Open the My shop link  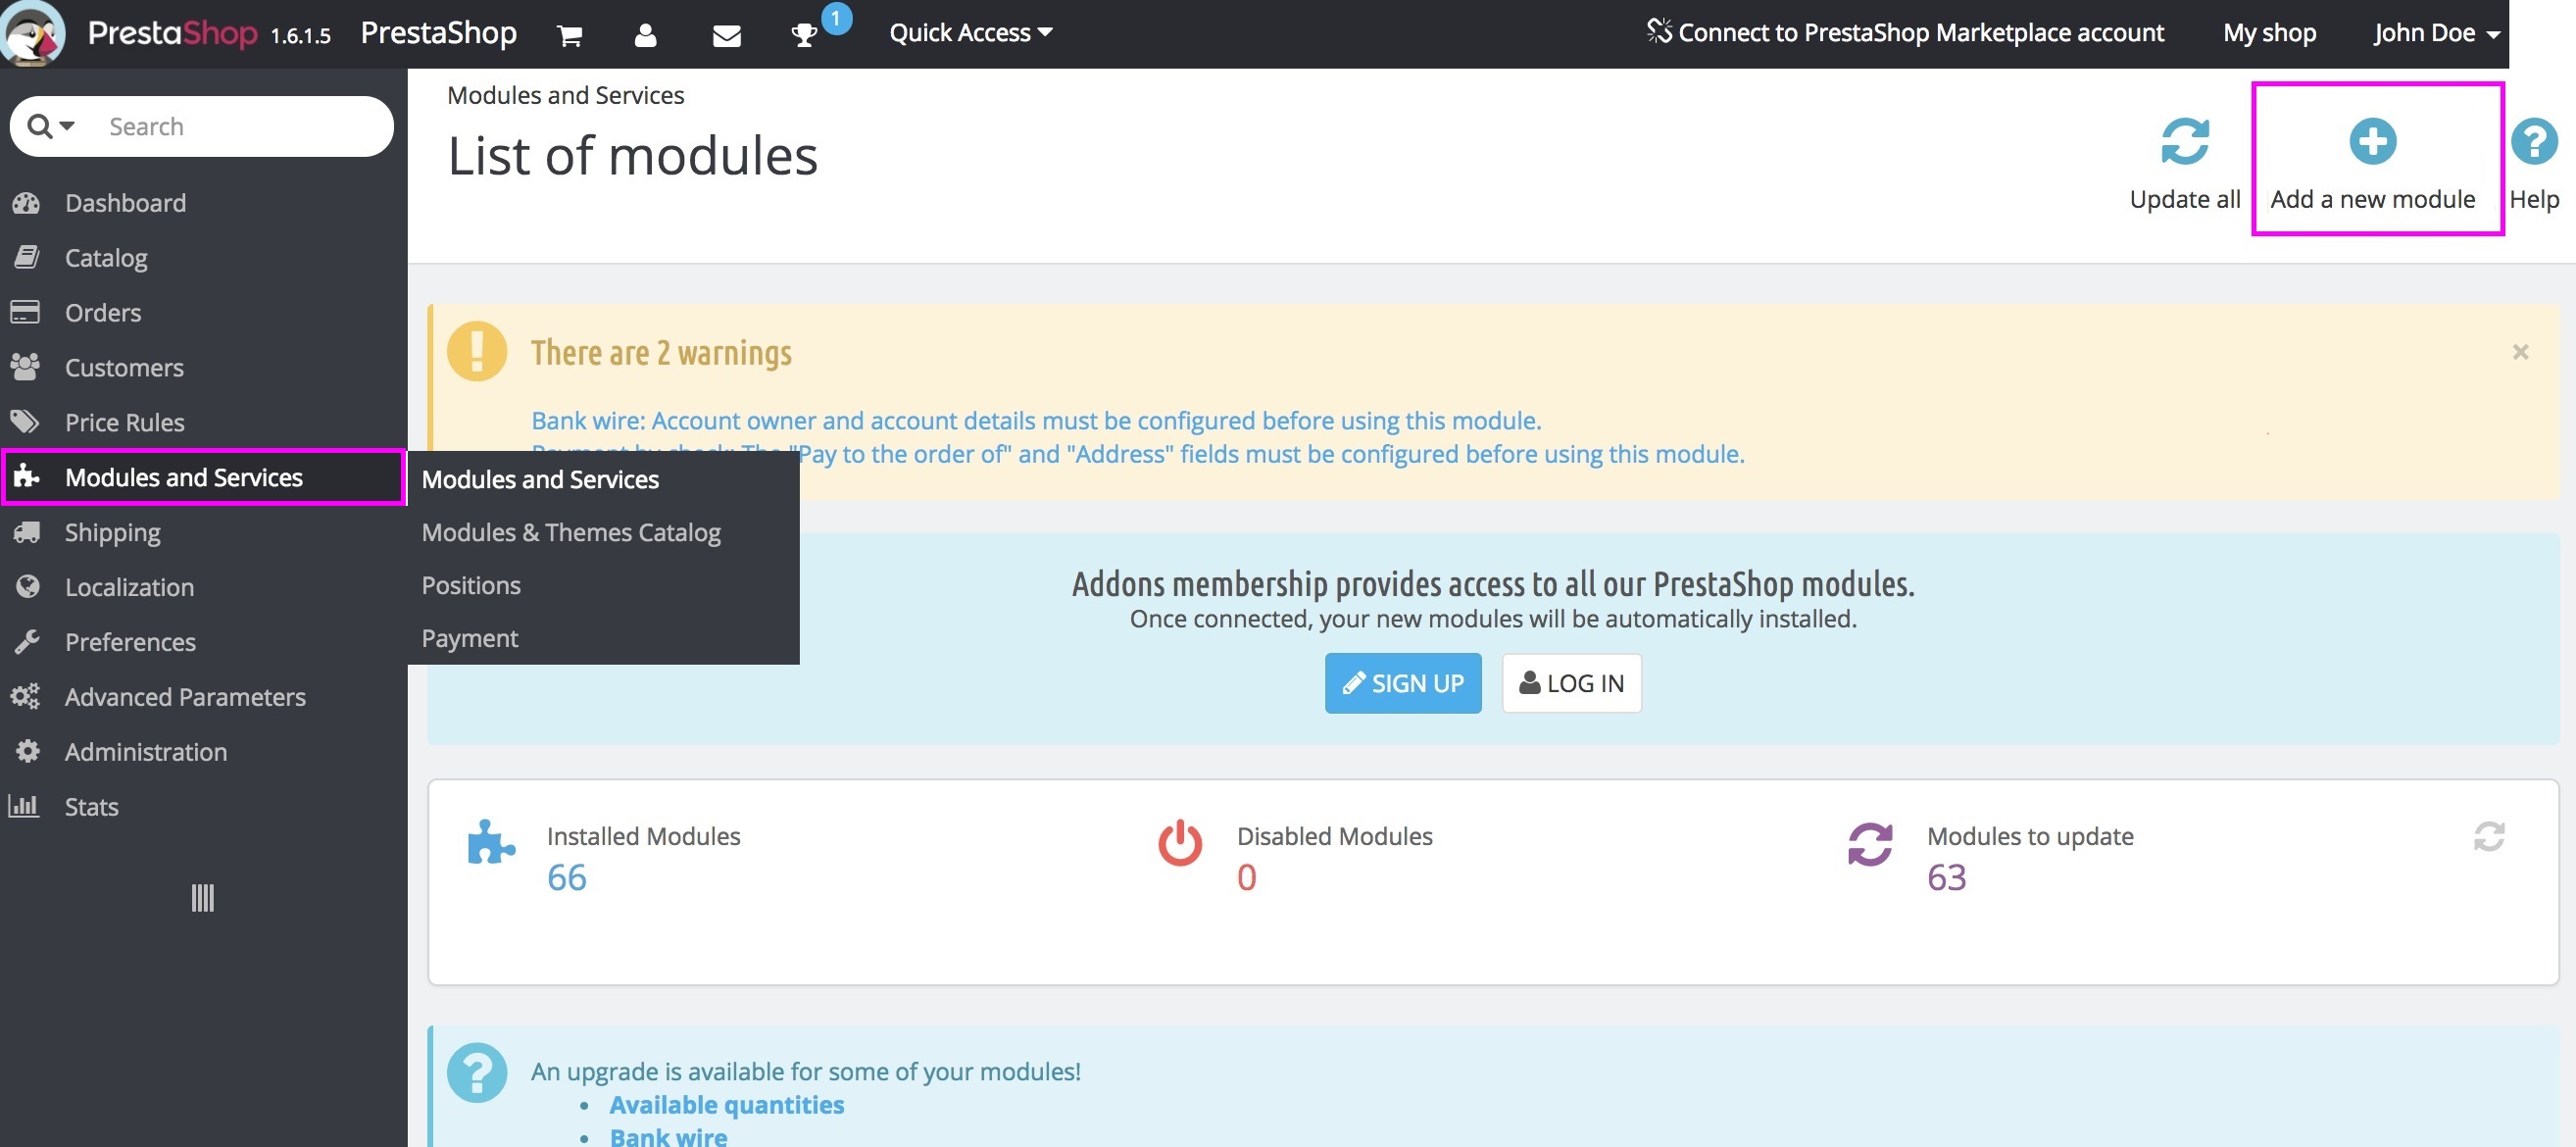2269,33
